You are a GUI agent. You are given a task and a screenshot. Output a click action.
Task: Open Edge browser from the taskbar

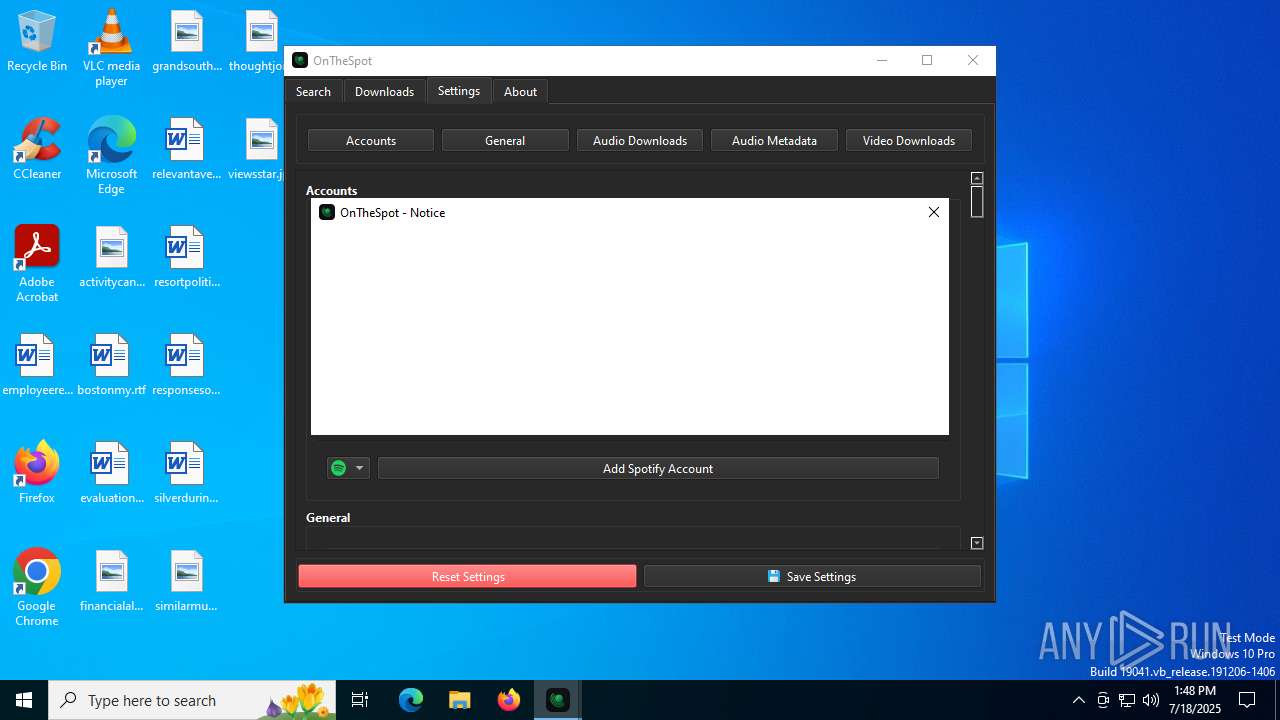coord(411,700)
